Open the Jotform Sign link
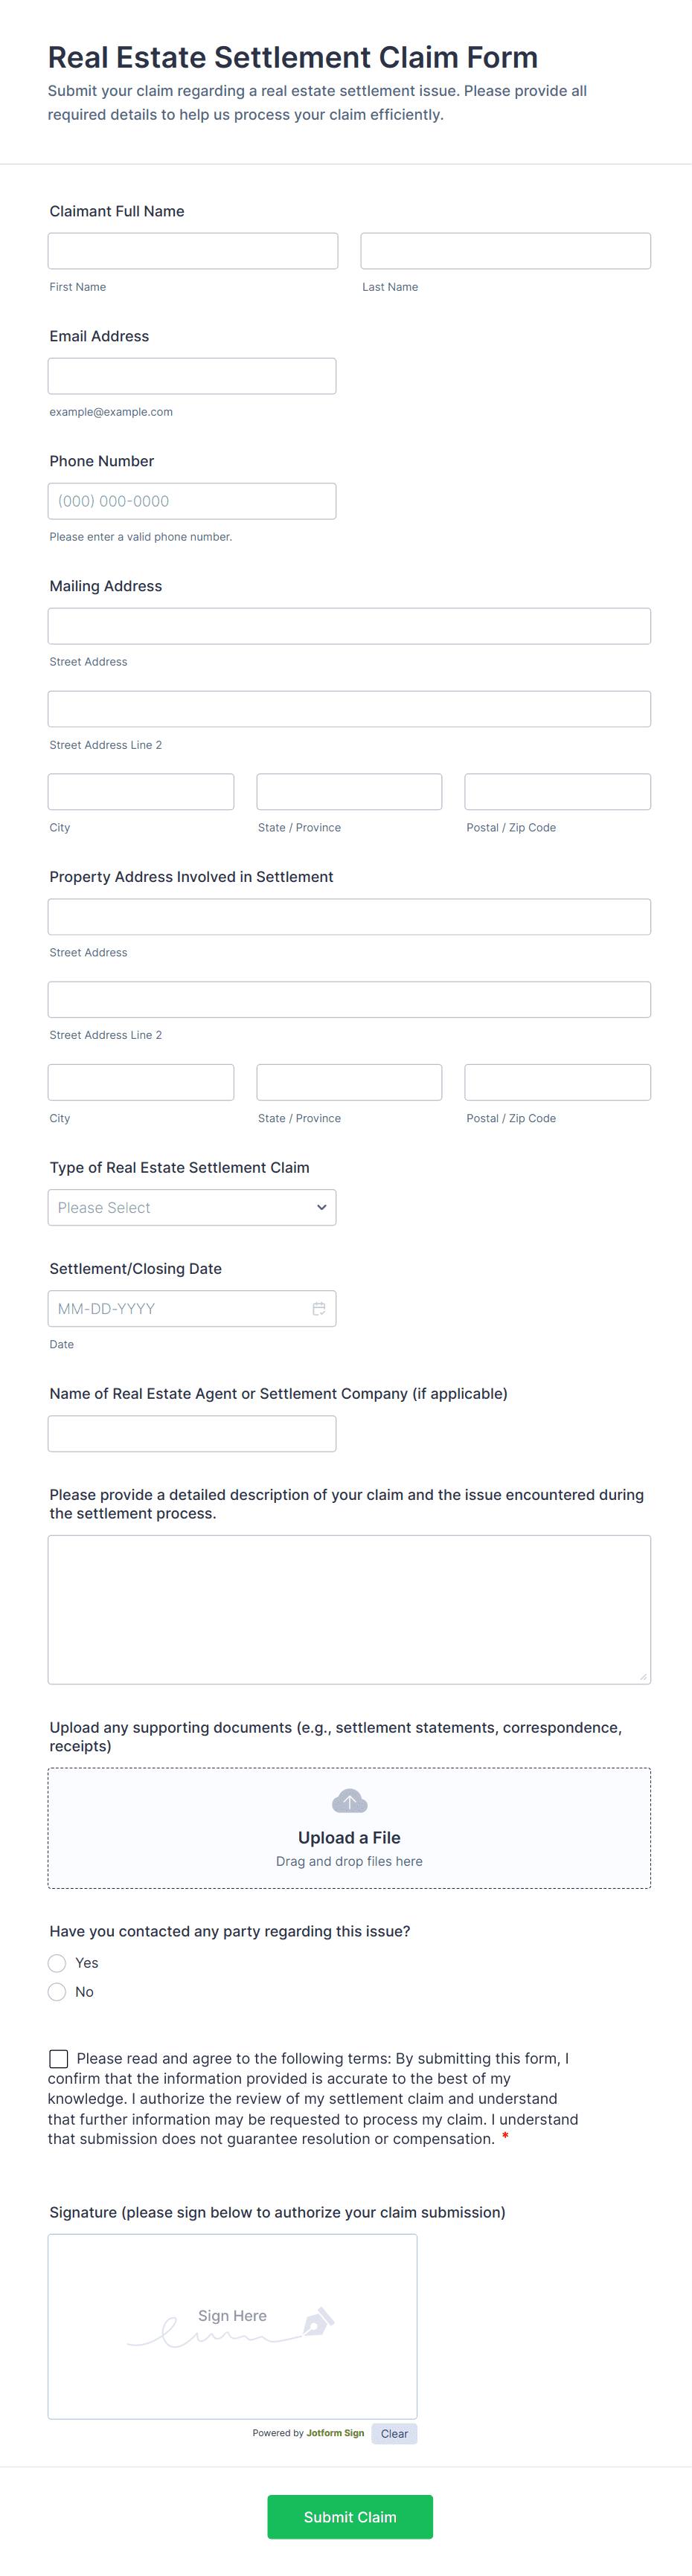This screenshot has width=692, height=2576. 335,2433
